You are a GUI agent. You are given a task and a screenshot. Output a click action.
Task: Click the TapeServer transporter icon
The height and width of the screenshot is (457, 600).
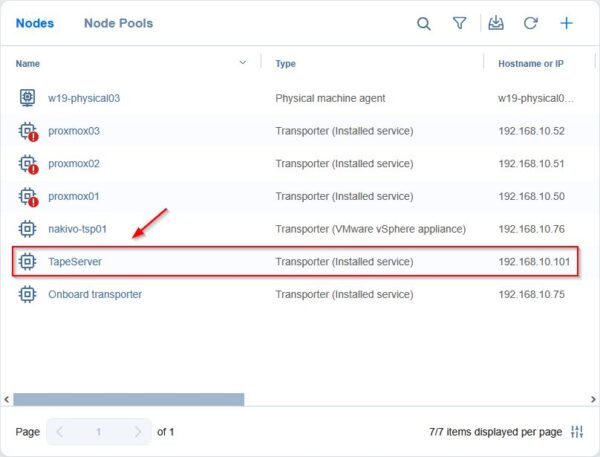click(27, 261)
